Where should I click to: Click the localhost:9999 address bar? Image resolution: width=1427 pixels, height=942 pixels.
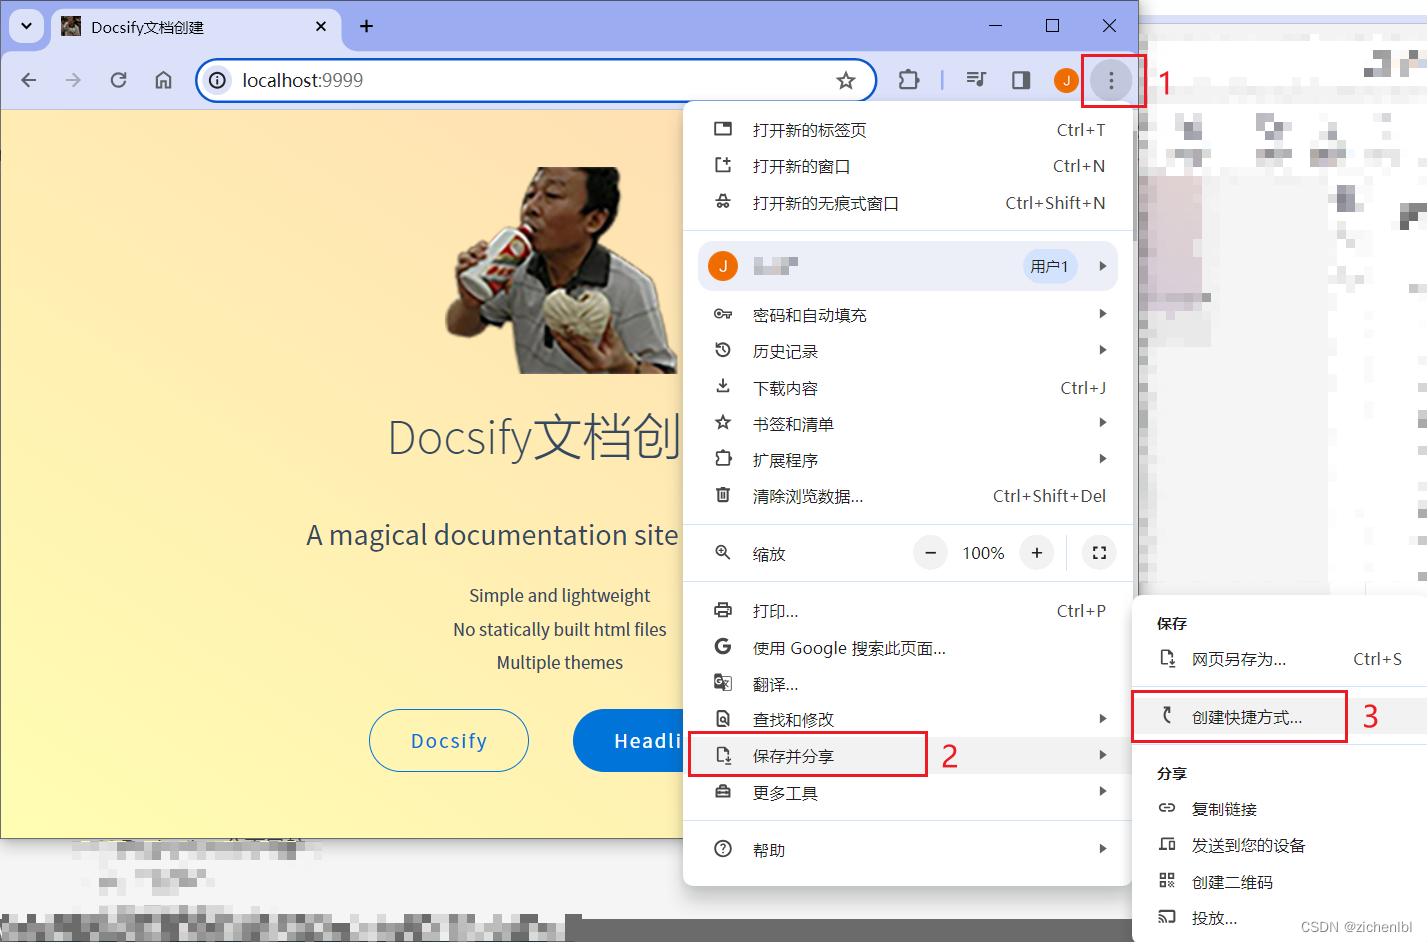point(536,80)
